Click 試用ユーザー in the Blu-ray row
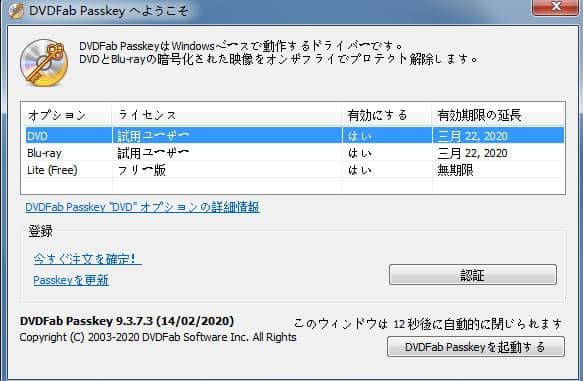This screenshot has width=583, height=381. coord(153,153)
